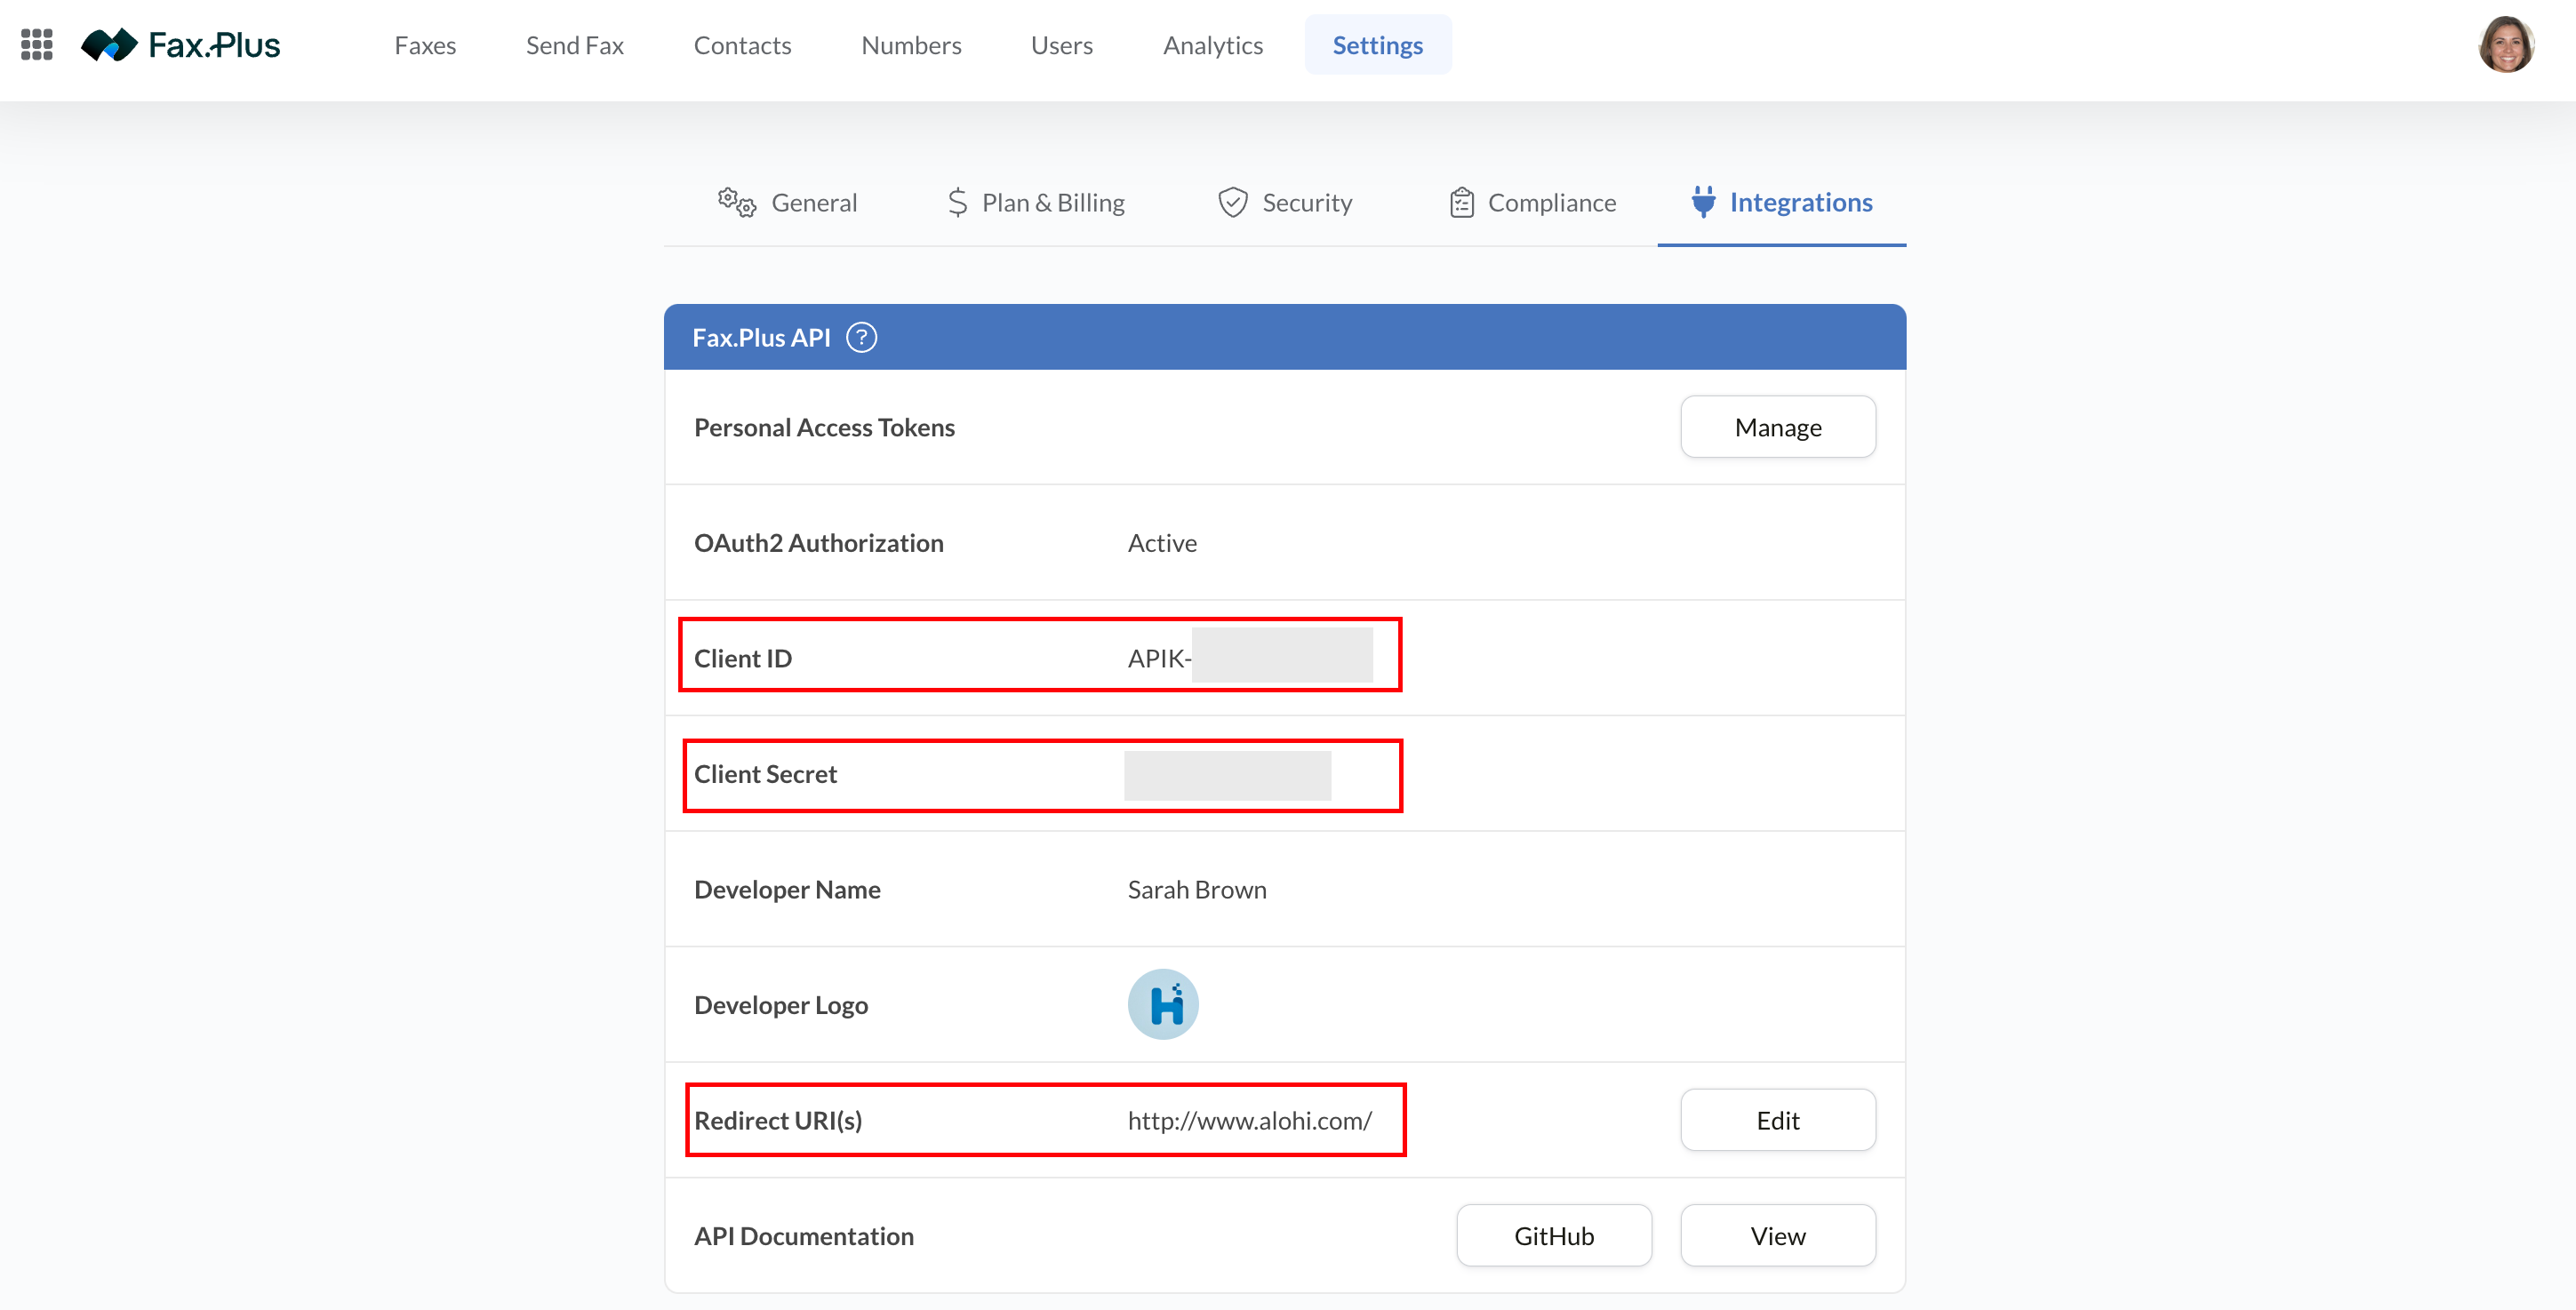Open the apps grid launcher icon
This screenshot has height=1310, width=2576.
[x=37, y=45]
